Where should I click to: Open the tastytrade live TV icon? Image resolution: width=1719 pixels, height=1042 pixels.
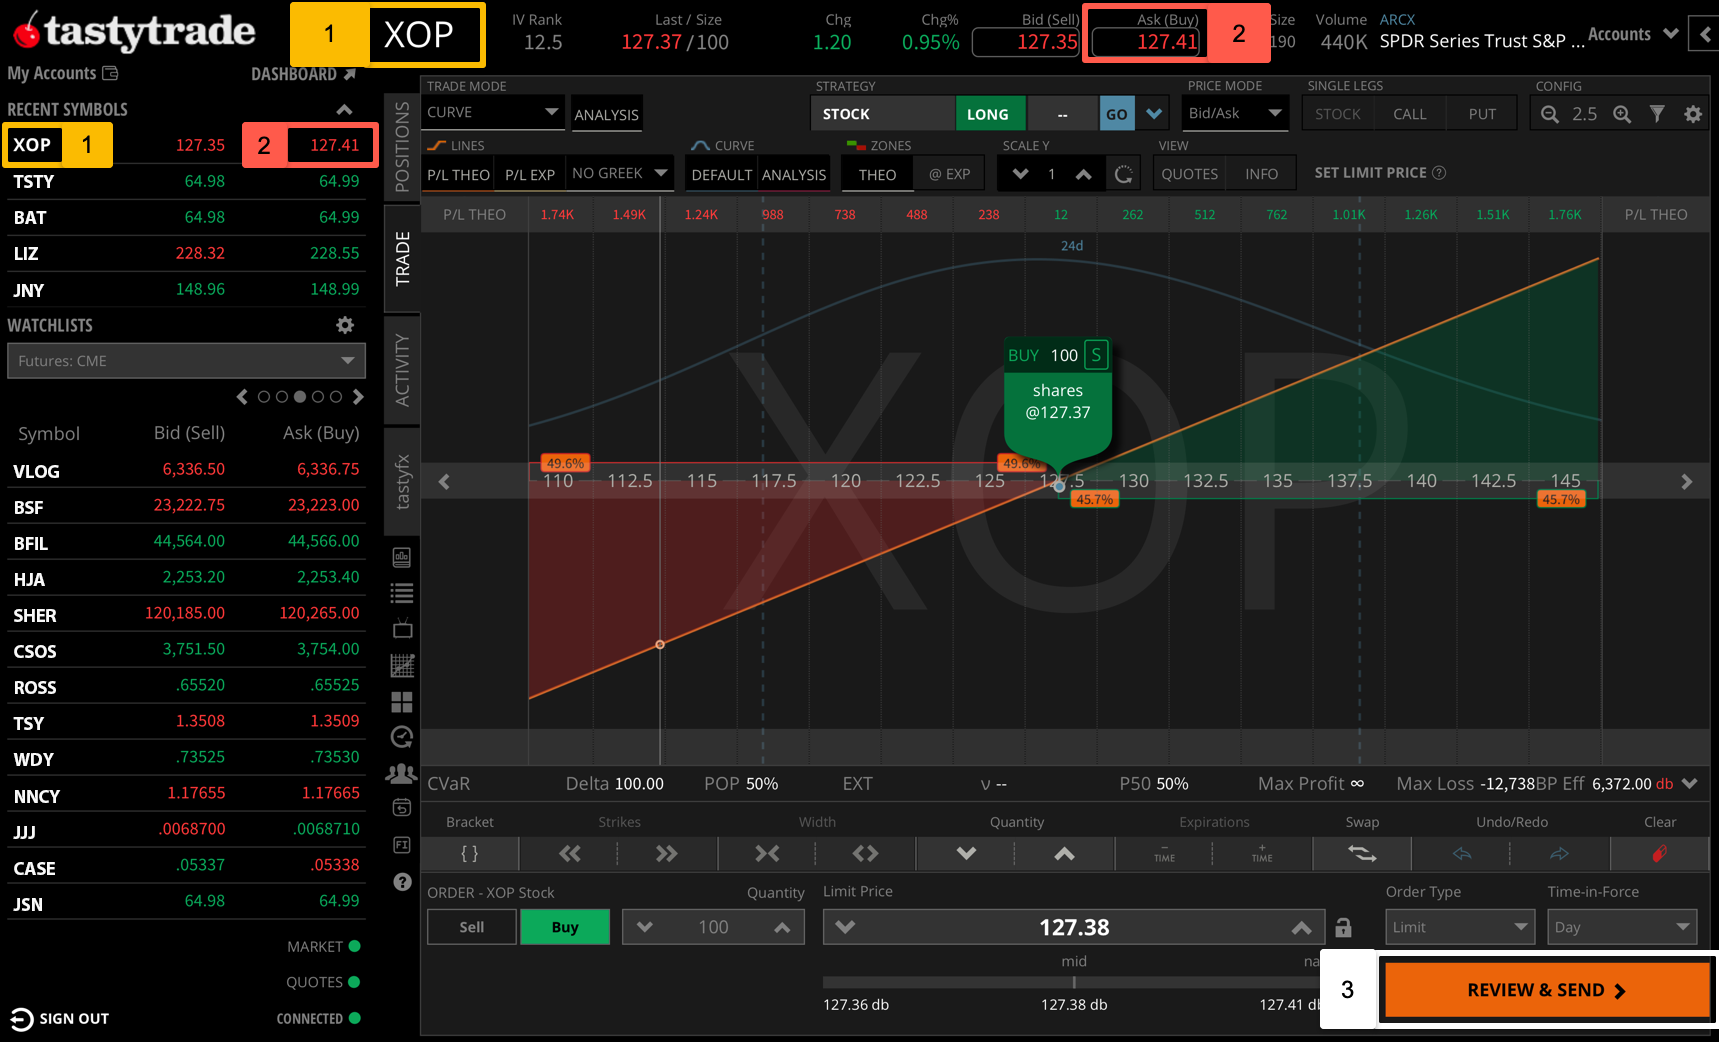point(401,628)
